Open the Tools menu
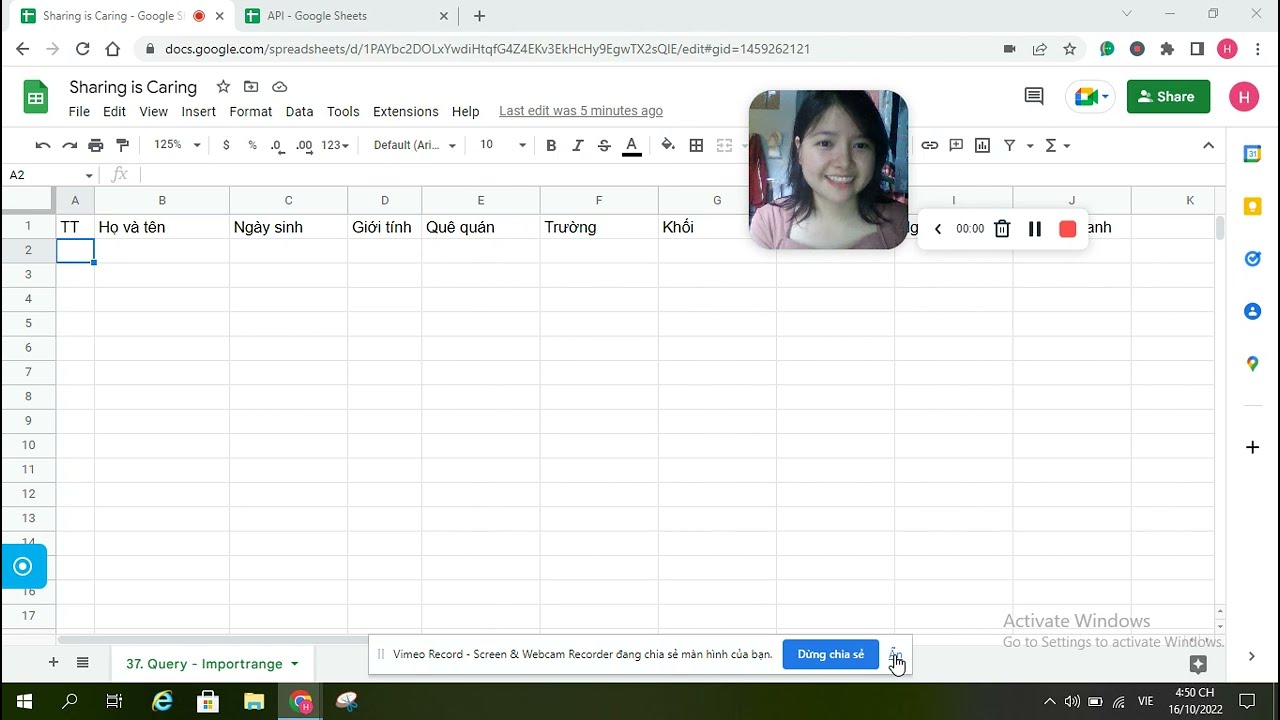 (x=343, y=111)
